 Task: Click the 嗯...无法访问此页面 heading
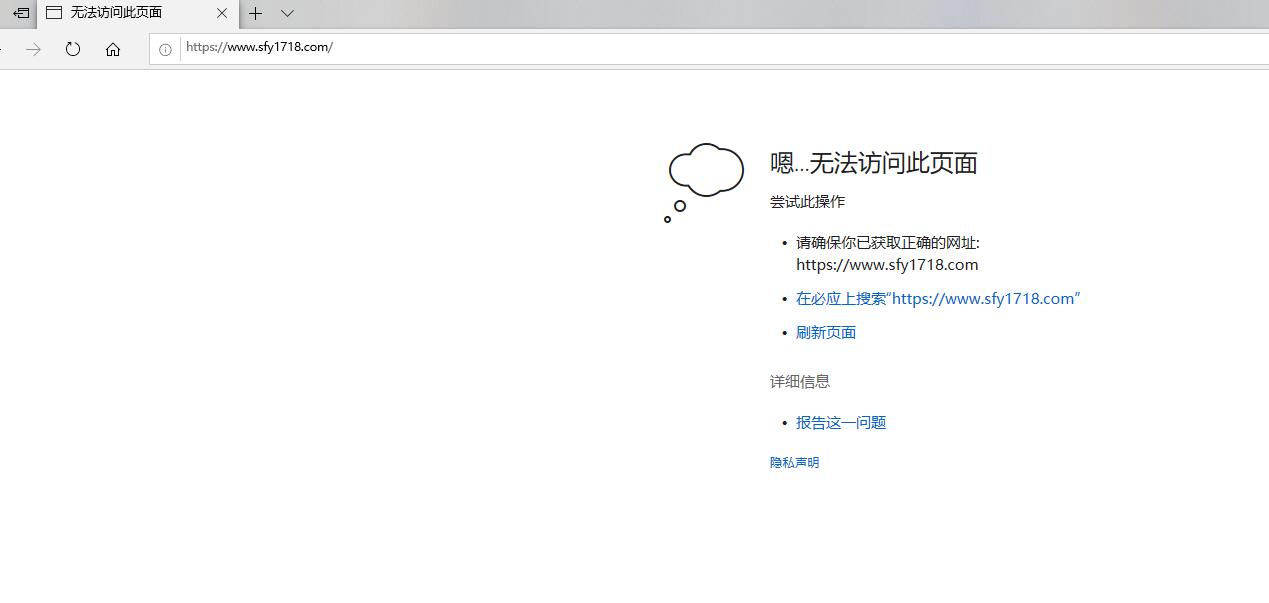coord(873,163)
